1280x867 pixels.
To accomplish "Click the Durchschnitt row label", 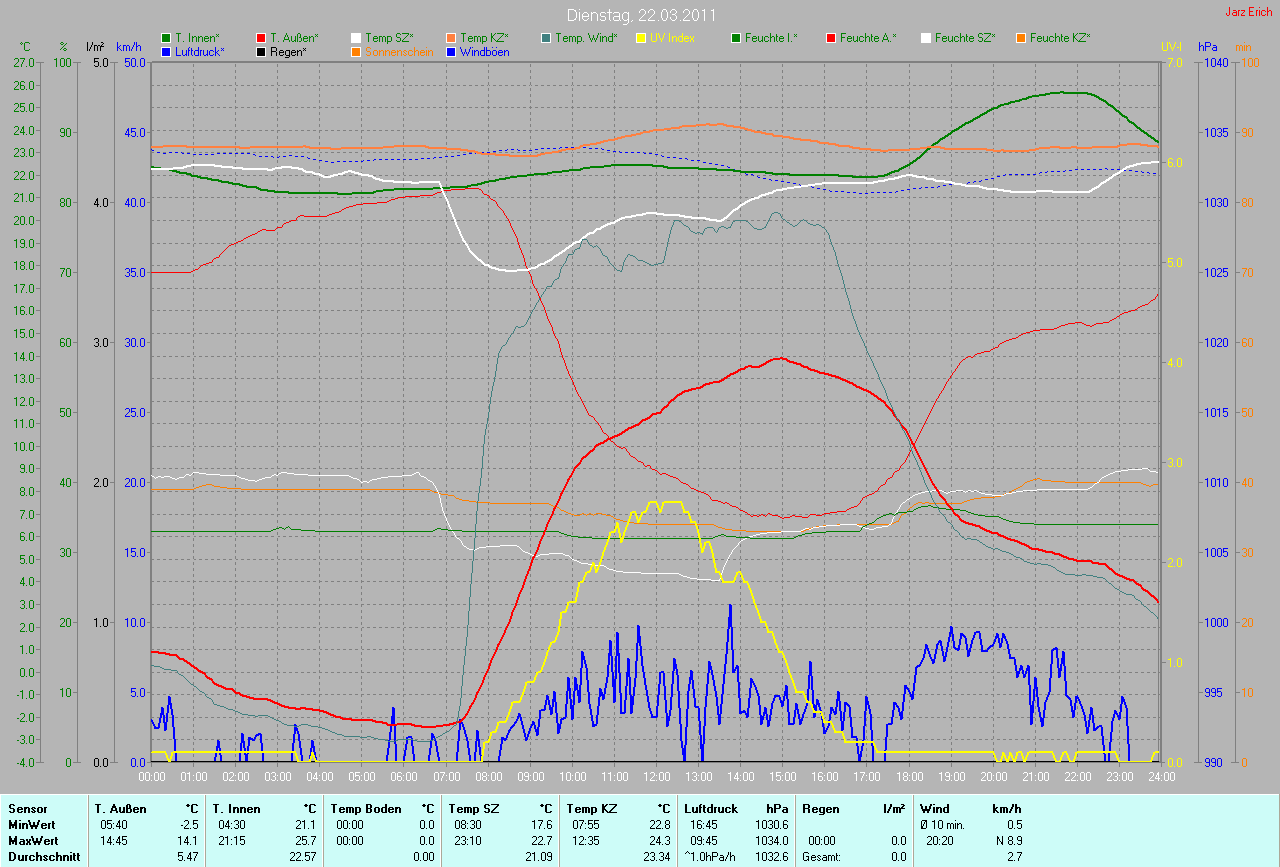I will tap(44, 856).
